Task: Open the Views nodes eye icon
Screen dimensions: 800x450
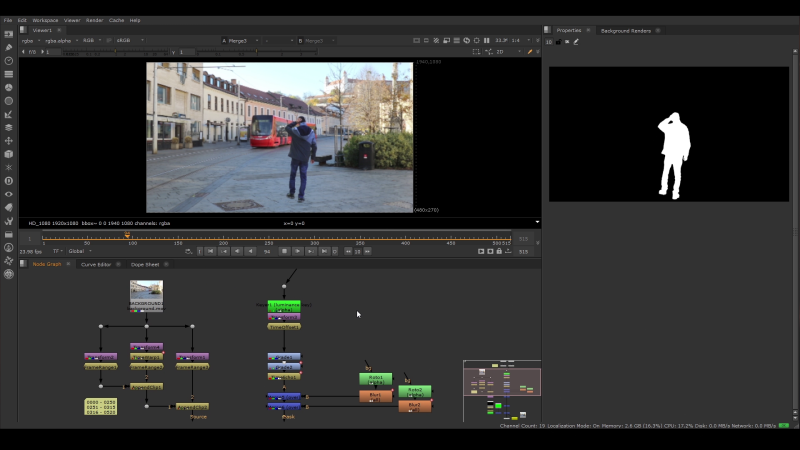Action: [x=9, y=194]
